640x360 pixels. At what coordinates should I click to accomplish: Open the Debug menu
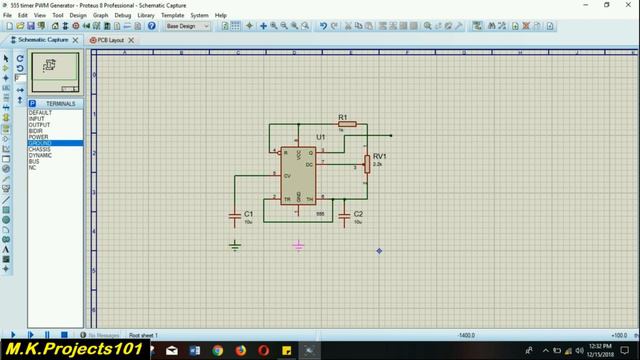click(x=122, y=16)
